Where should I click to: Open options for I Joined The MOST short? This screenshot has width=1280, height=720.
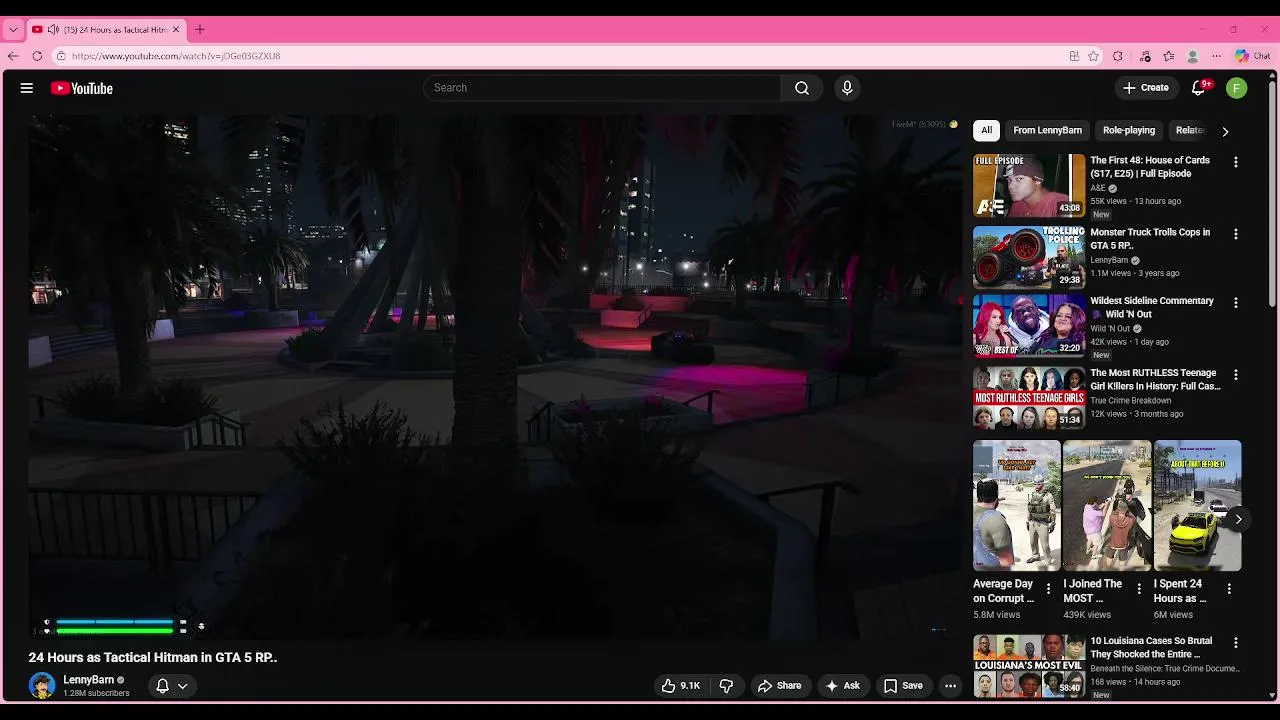tap(1139, 589)
